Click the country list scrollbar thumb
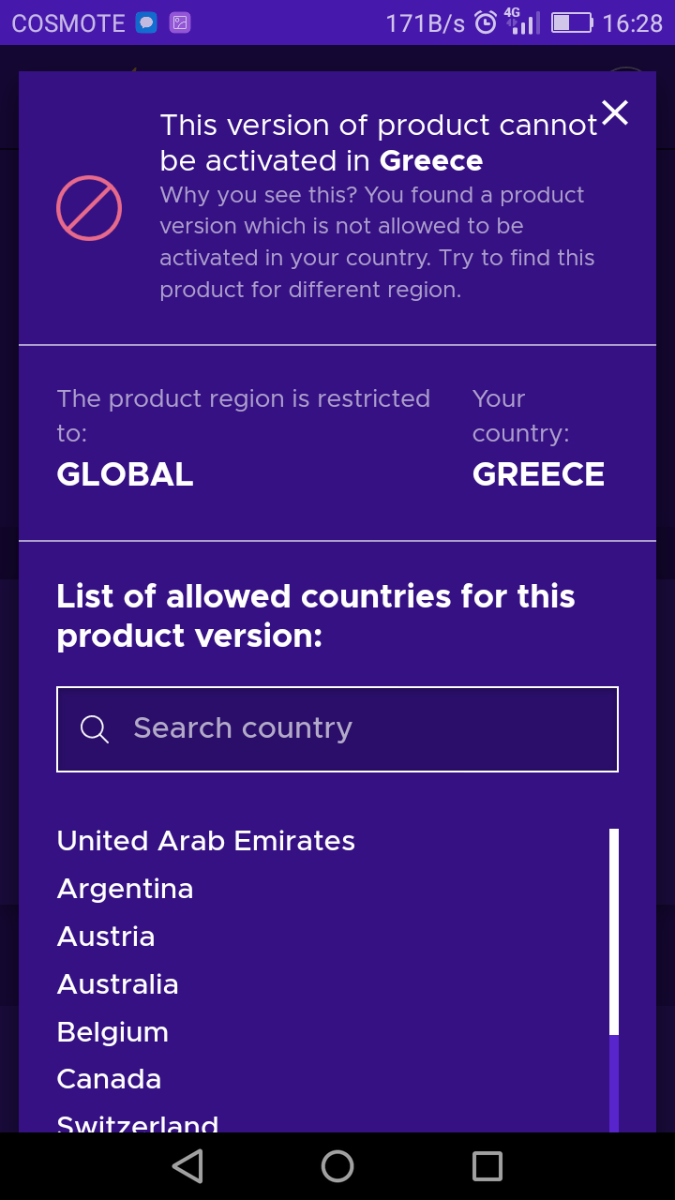The height and width of the screenshot is (1200, 675). click(x=614, y=932)
